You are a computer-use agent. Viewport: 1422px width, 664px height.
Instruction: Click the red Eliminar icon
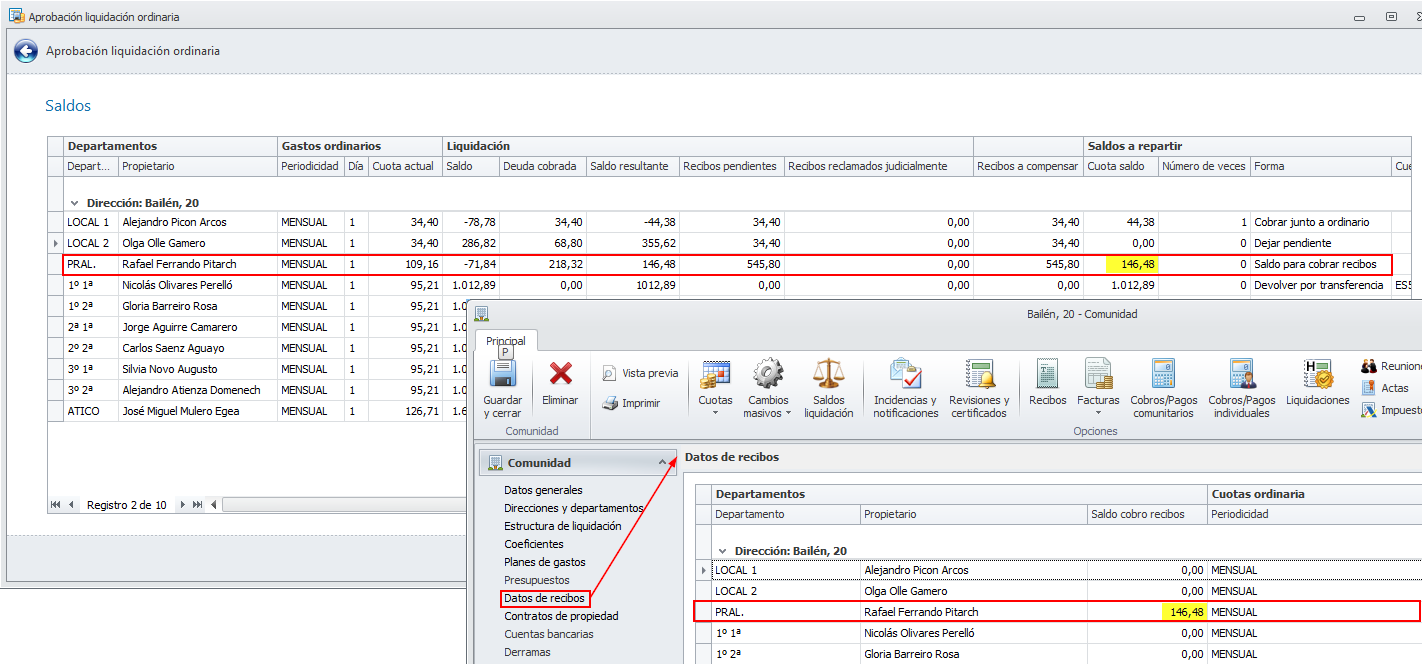pyautogui.click(x=560, y=375)
